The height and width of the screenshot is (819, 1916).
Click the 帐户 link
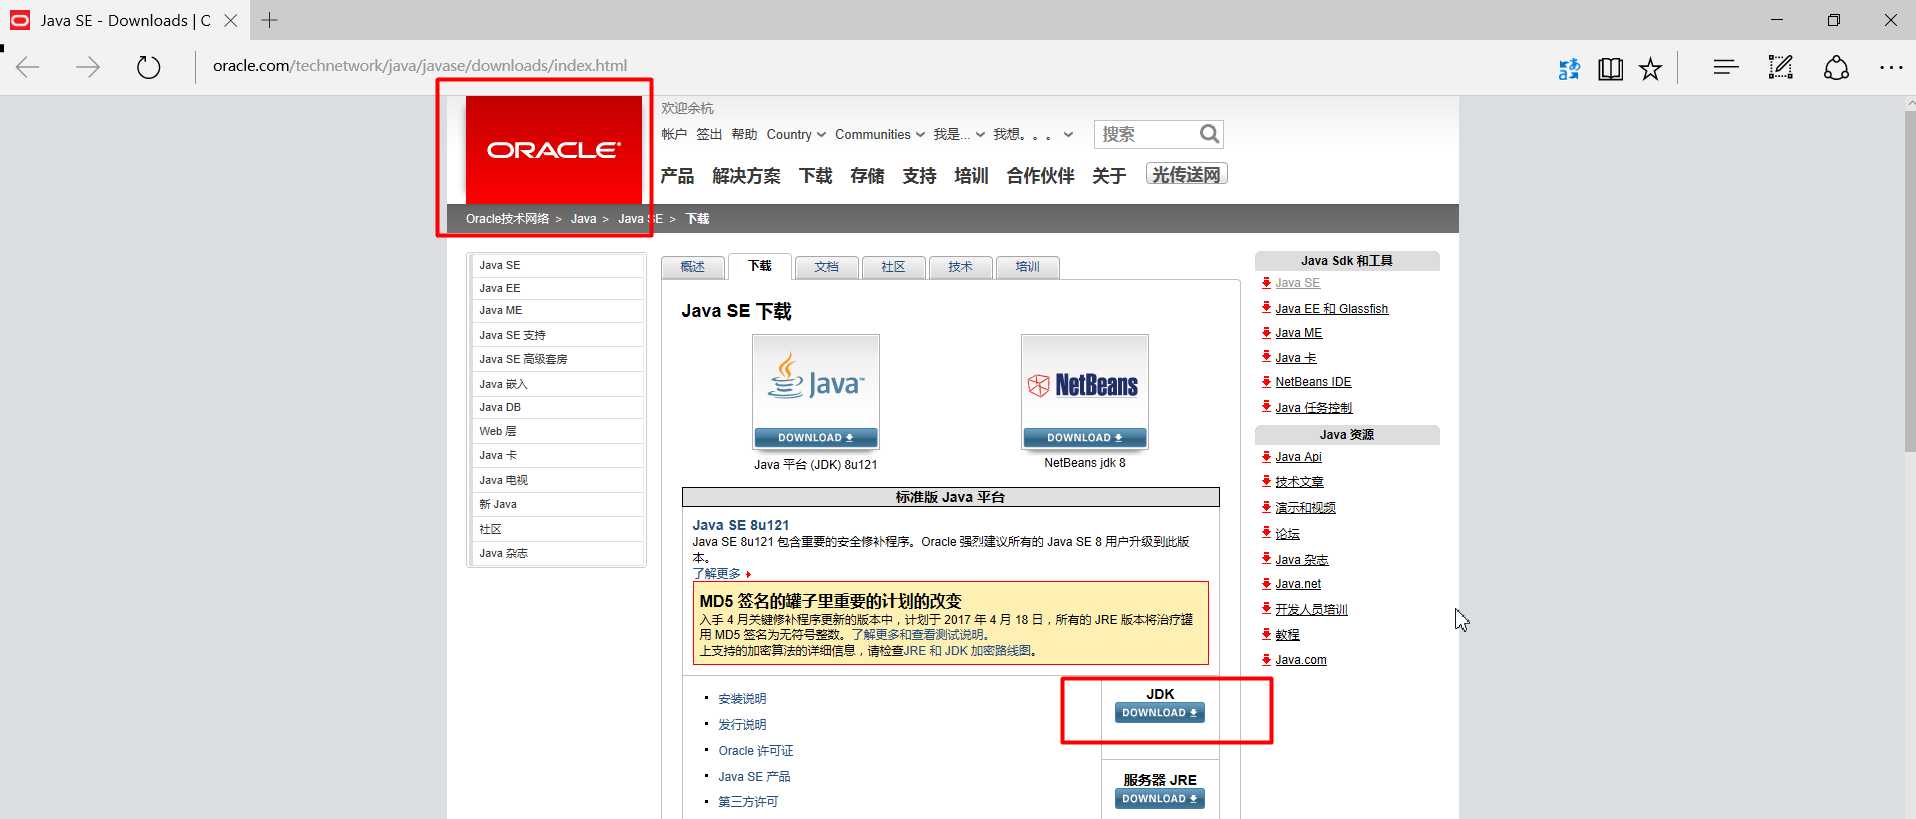coord(674,135)
